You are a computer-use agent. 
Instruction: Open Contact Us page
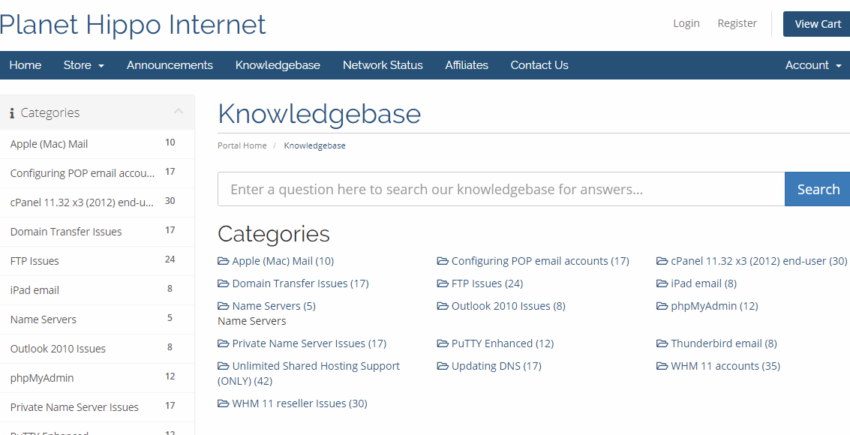click(539, 65)
